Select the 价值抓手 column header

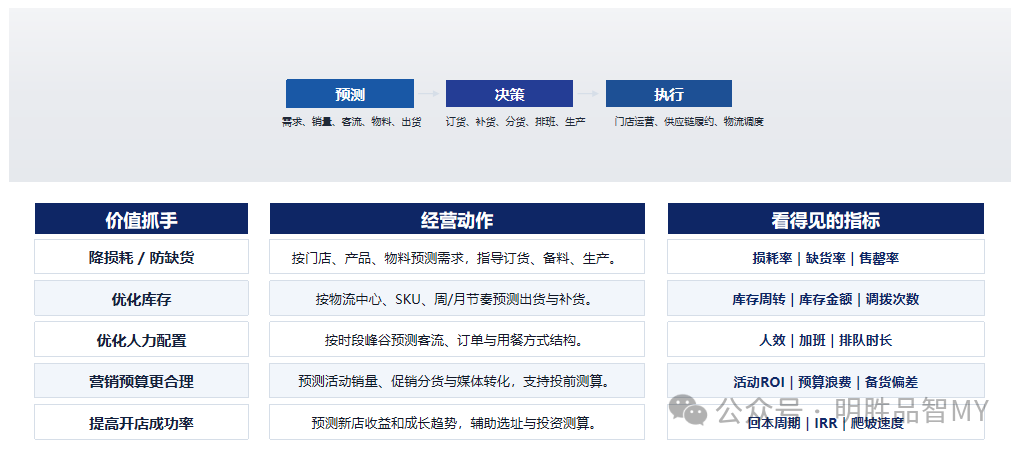pos(141,219)
